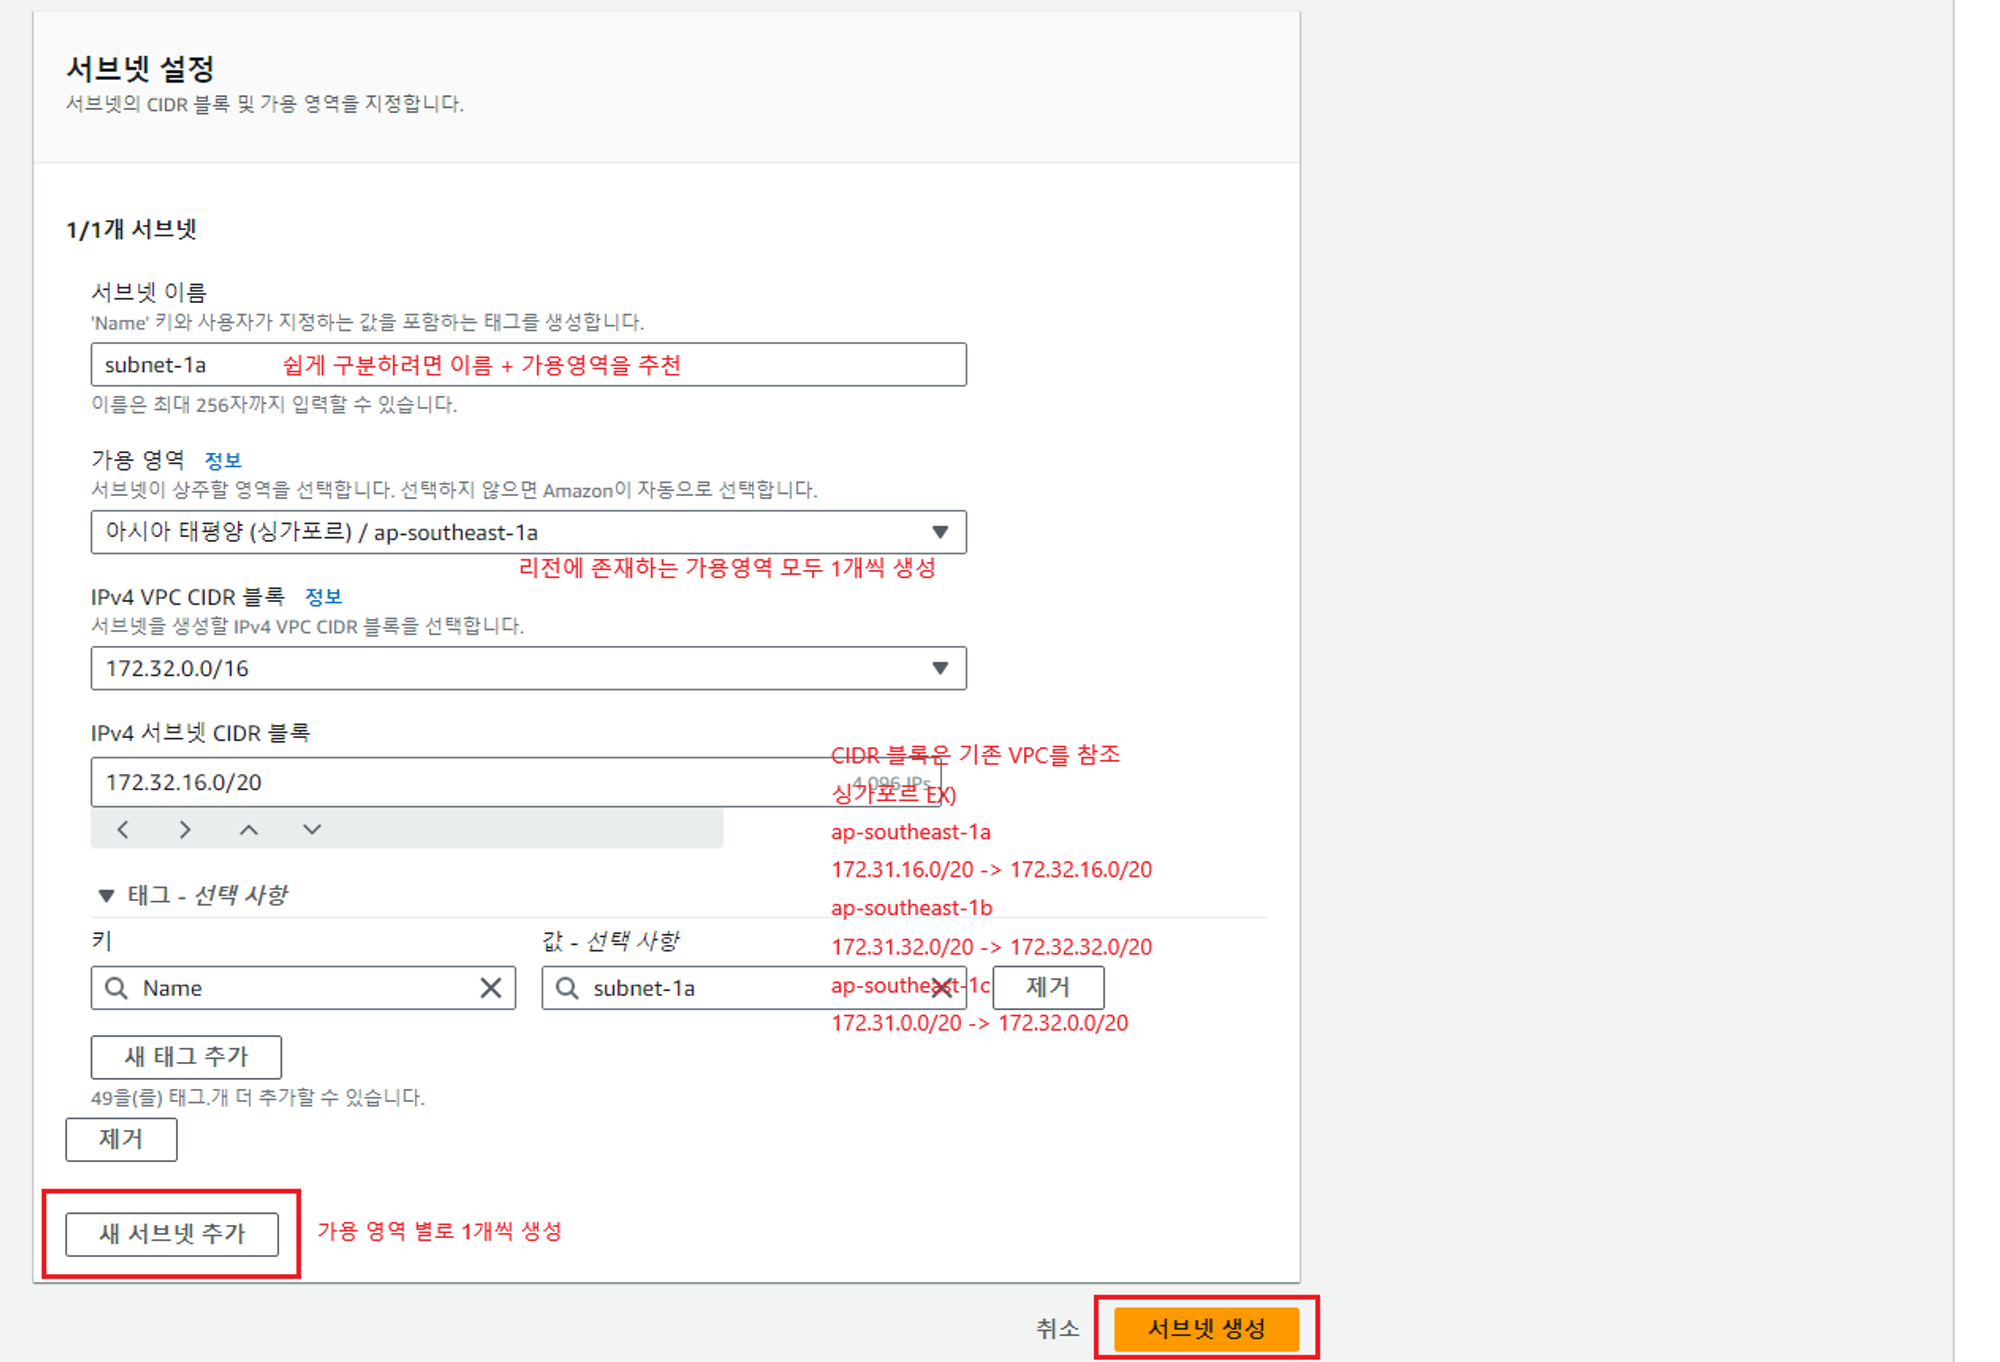Click search icon in the value field
The image size is (2000, 1362).
567,988
